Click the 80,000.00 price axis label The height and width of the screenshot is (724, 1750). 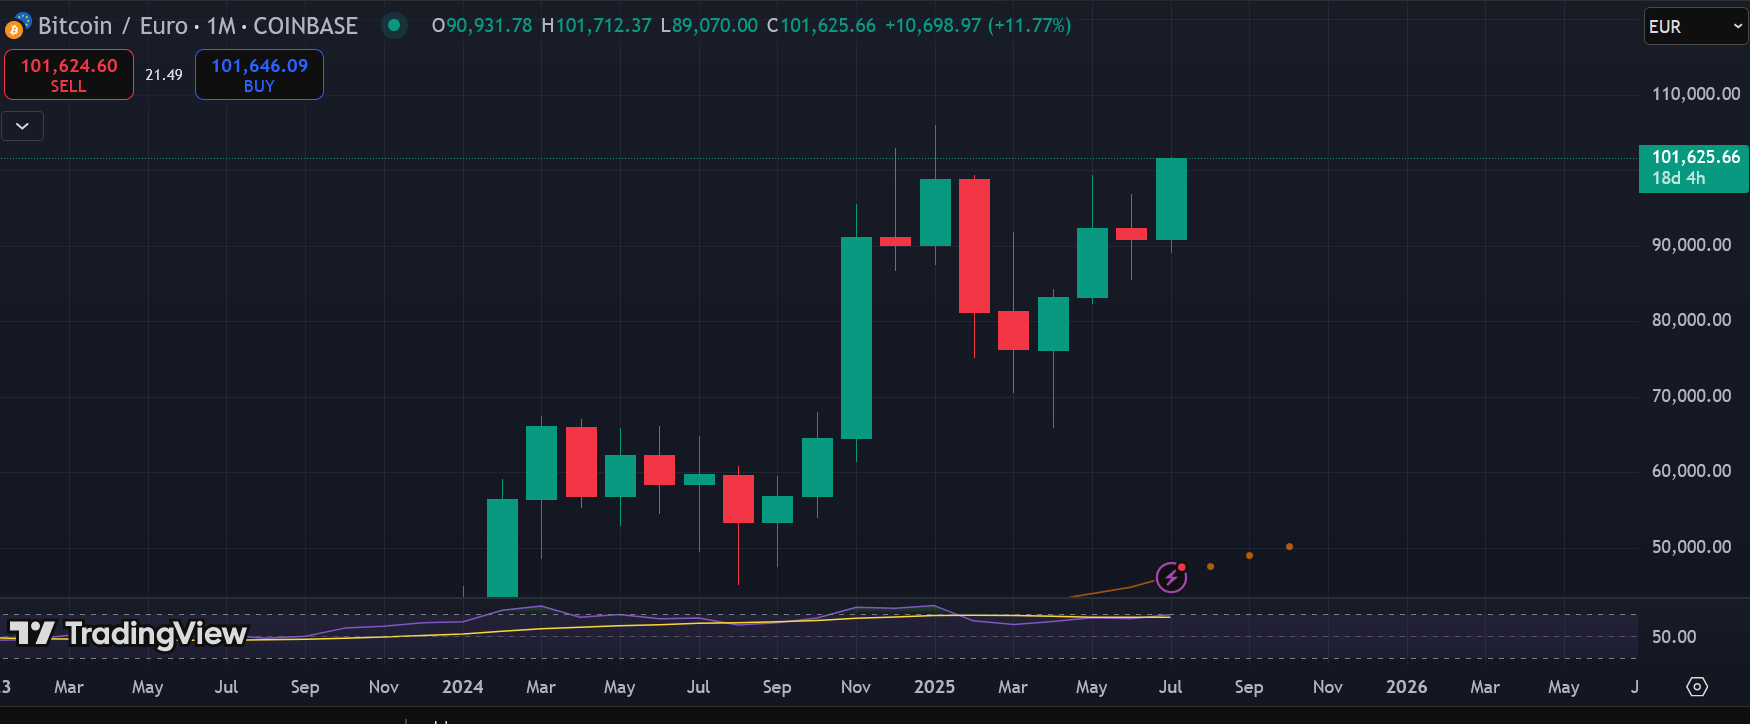1691,320
